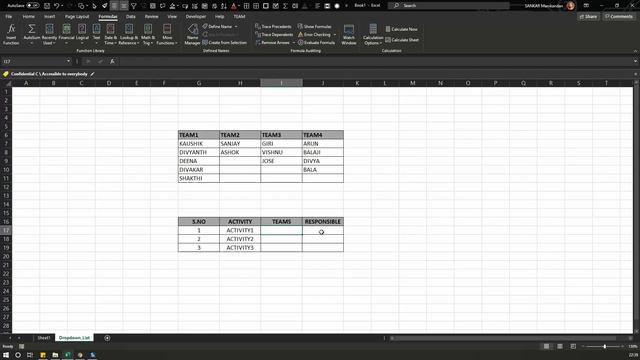640x360 pixels.
Task: Open the Math & Trig functions menu
Action: click(147, 34)
